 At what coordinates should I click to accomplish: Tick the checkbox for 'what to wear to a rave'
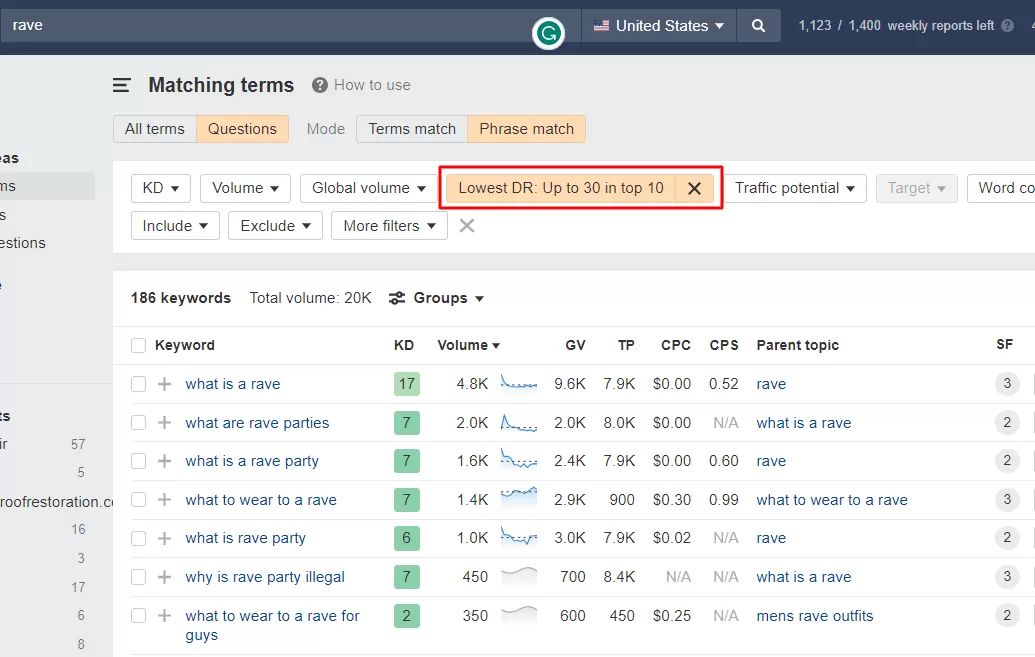[x=139, y=500]
